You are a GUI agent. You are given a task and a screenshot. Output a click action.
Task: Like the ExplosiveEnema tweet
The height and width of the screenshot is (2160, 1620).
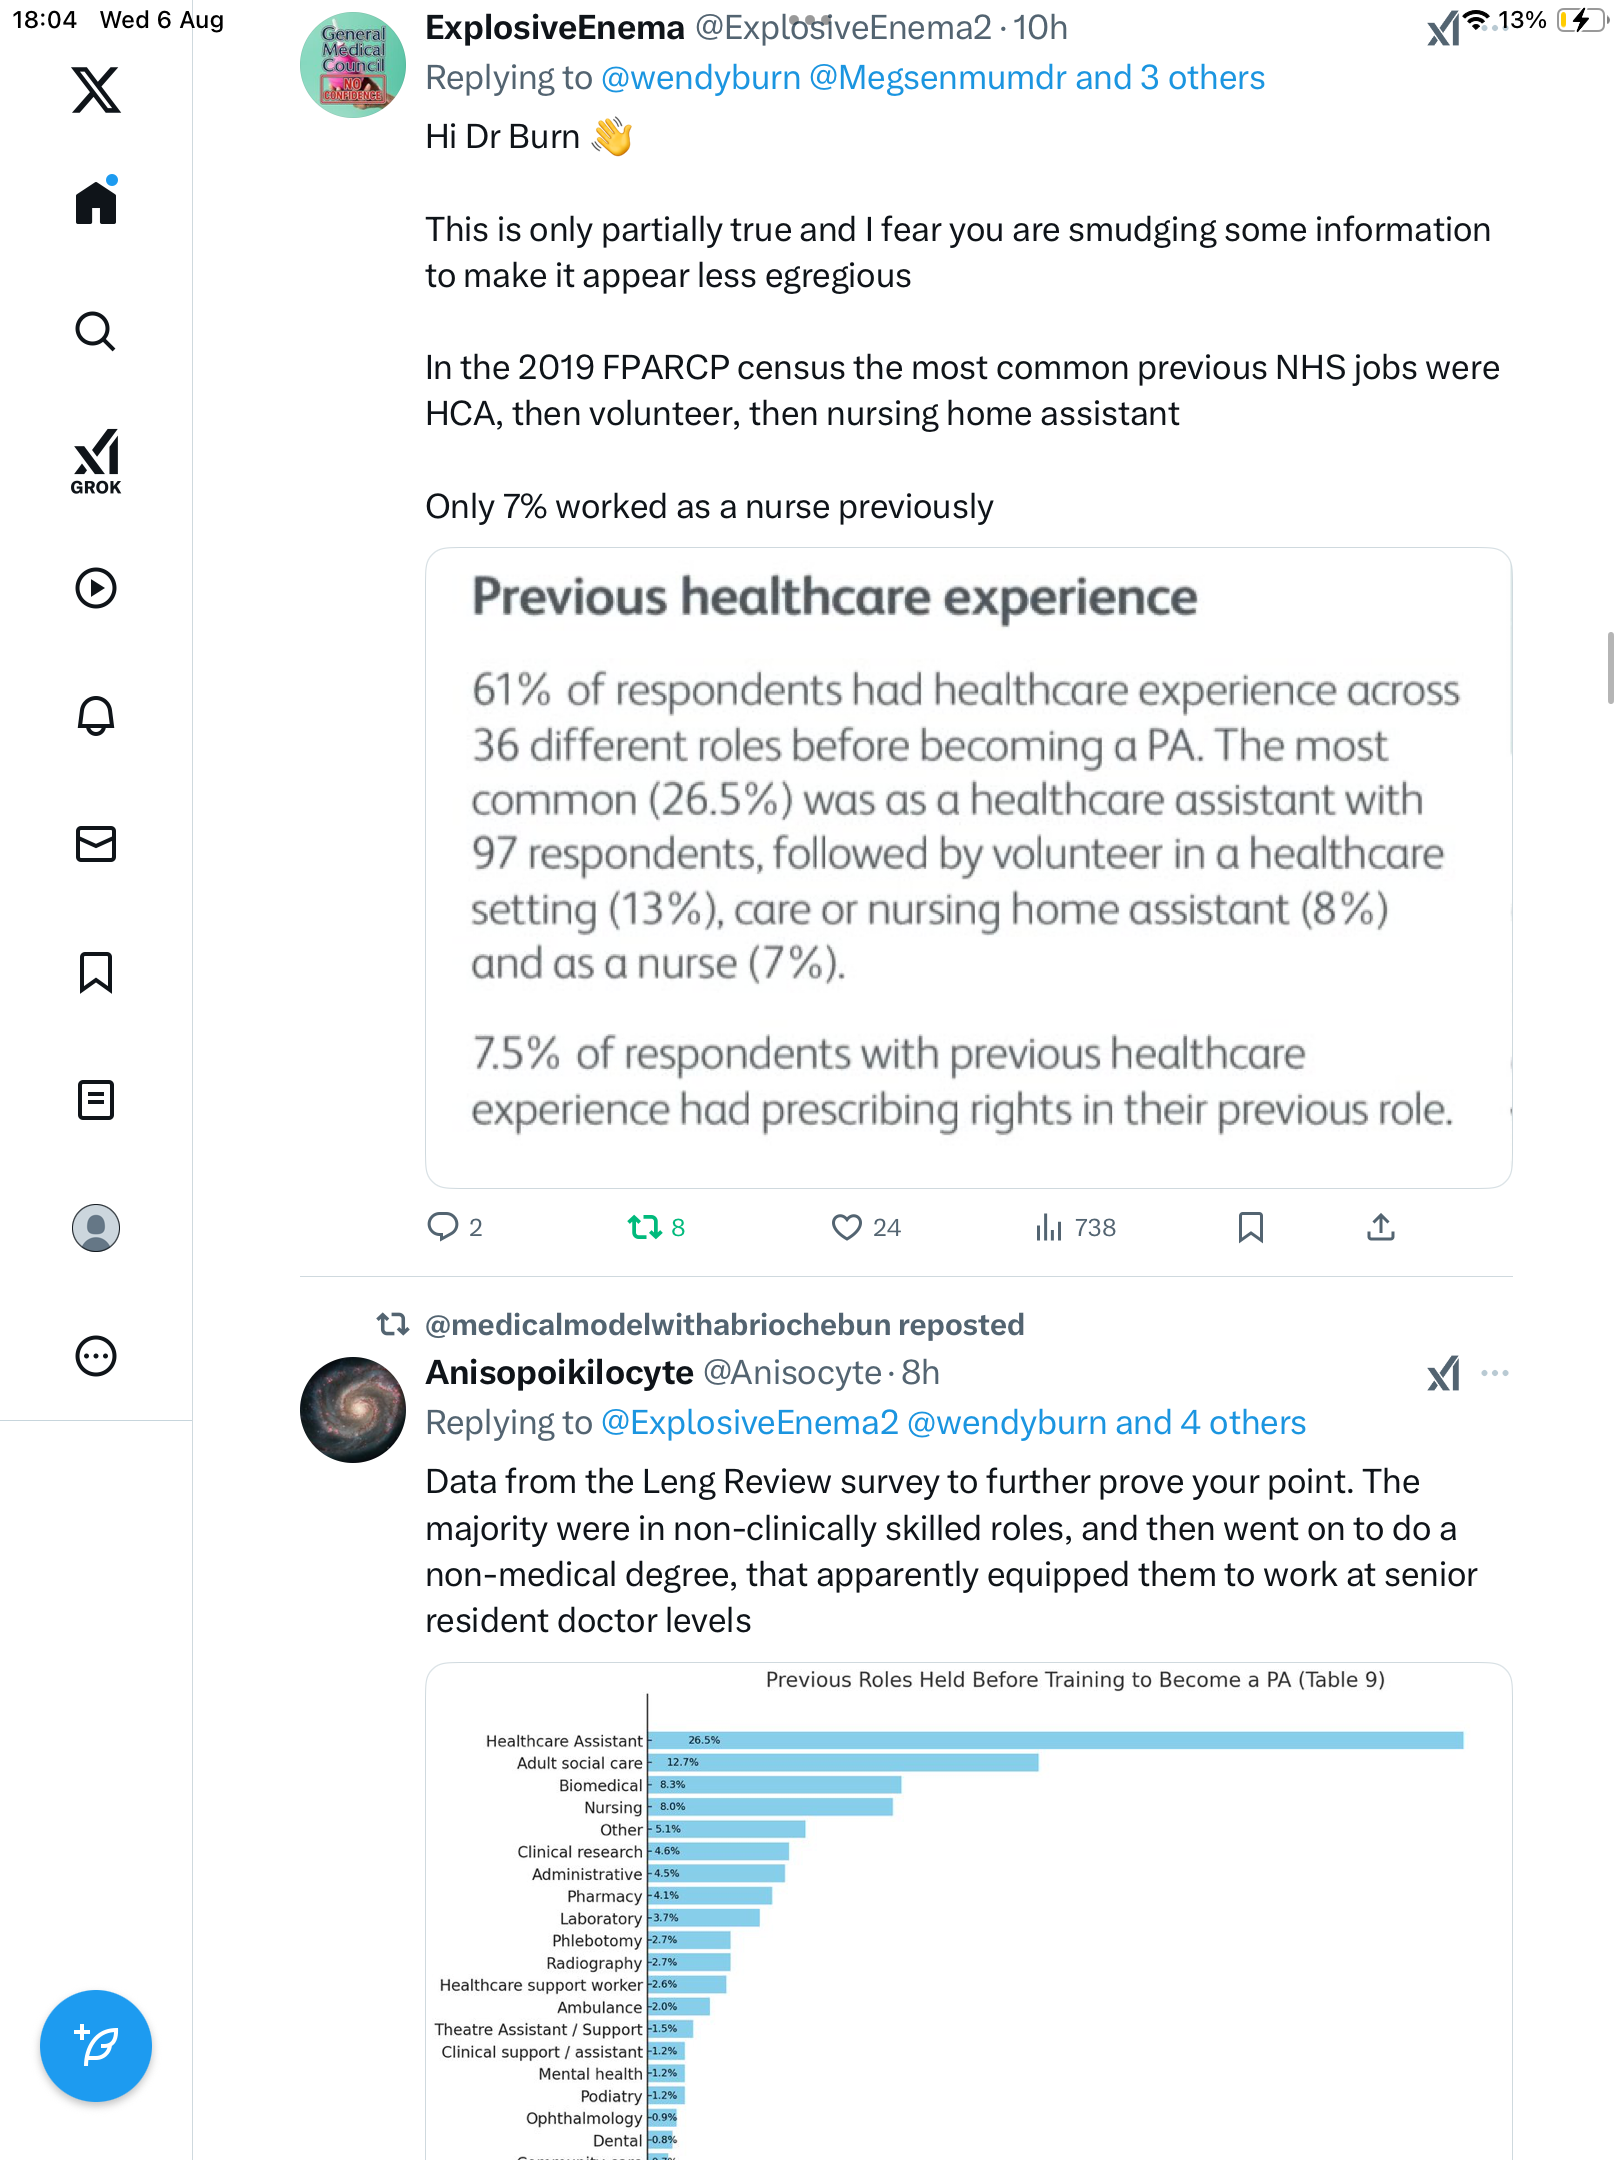pyautogui.click(x=847, y=1227)
